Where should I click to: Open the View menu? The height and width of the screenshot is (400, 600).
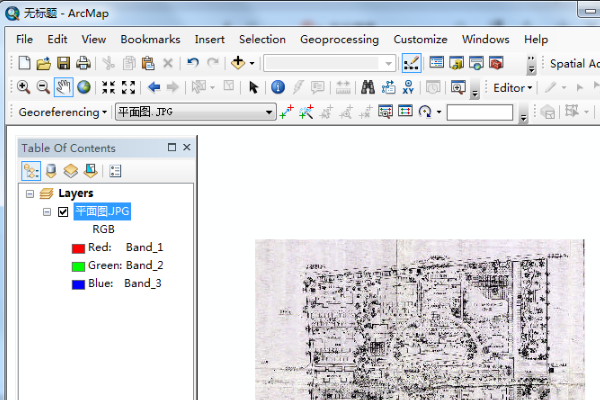coord(94,39)
